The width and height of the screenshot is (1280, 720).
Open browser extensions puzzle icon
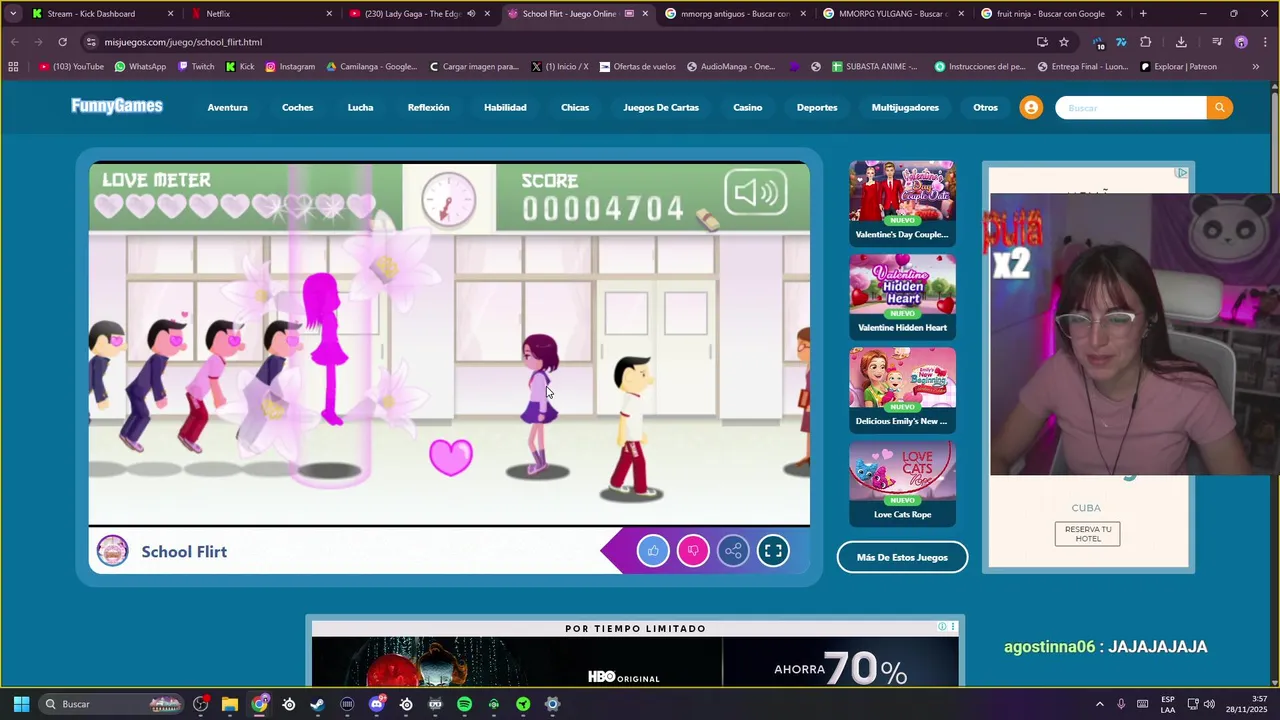coord(1146,42)
